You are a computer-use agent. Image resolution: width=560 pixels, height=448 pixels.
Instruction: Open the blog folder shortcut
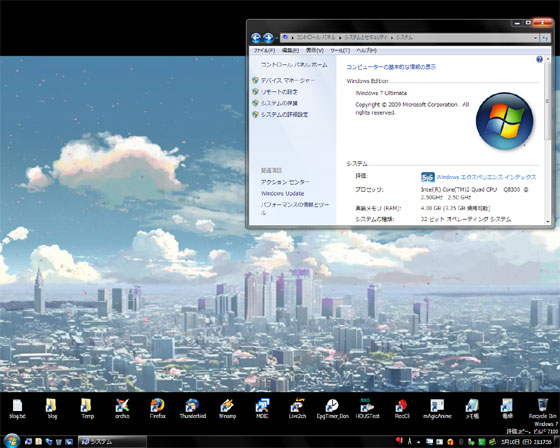52,409
